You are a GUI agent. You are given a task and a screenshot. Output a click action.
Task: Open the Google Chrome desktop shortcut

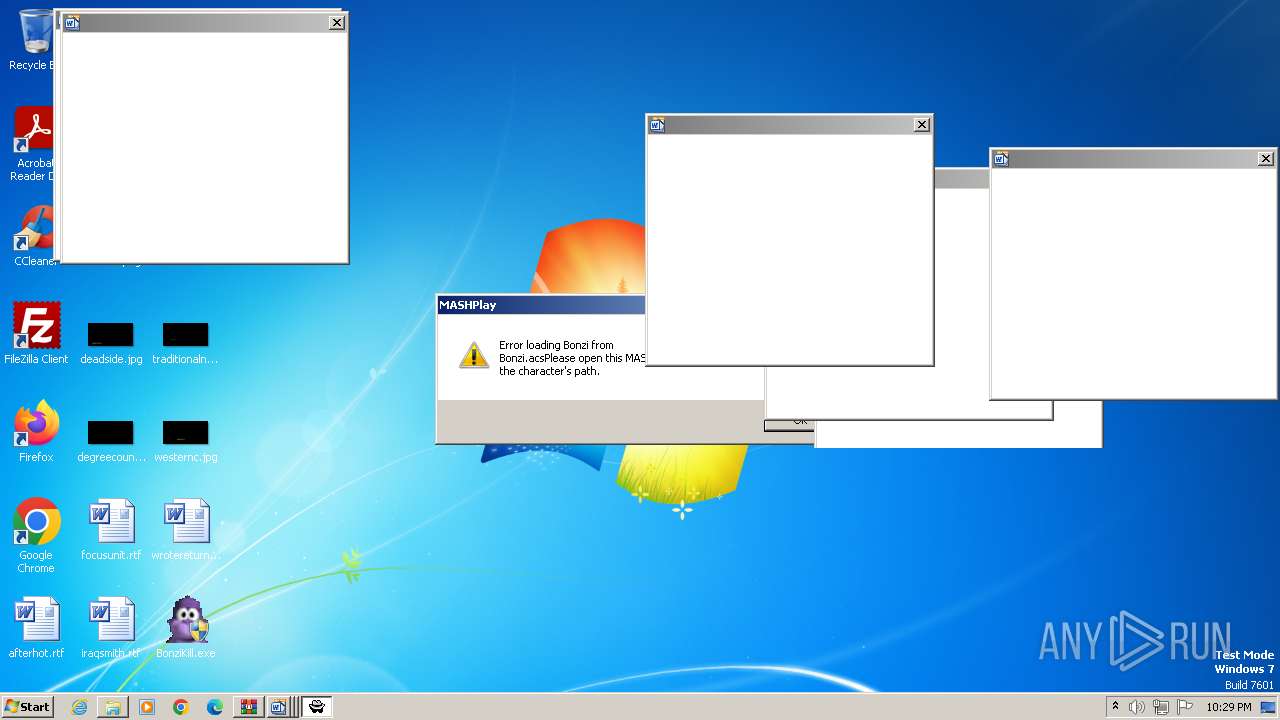[x=36, y=535]
